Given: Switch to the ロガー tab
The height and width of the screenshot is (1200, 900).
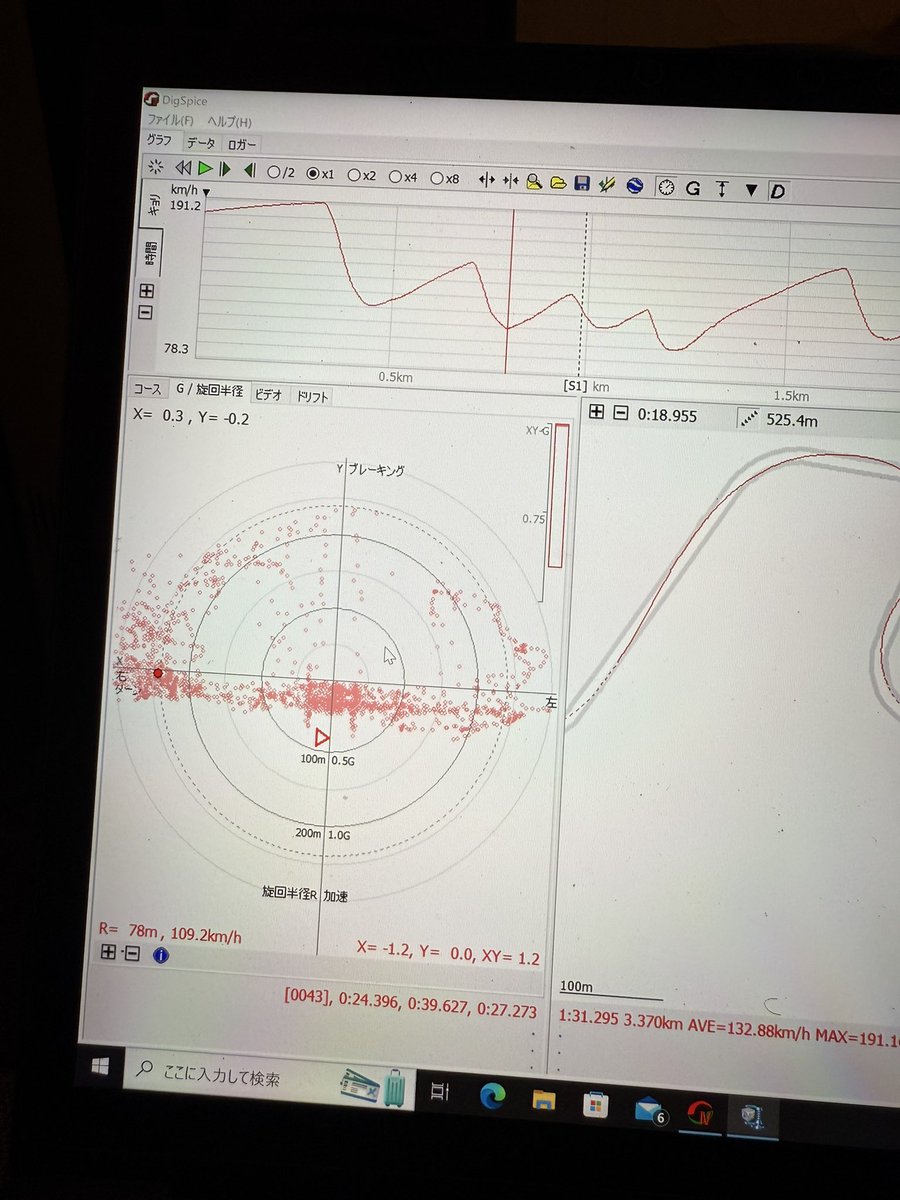Looking at the screenshot, I should [241, 145].
